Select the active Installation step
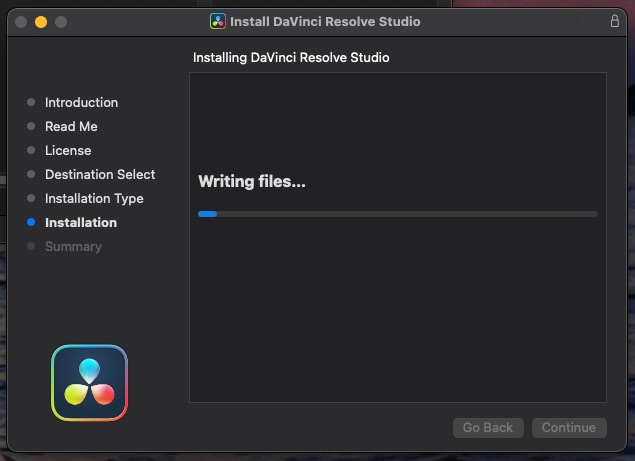The width and height of the screenshot is (635, 461). click(81, 222)
